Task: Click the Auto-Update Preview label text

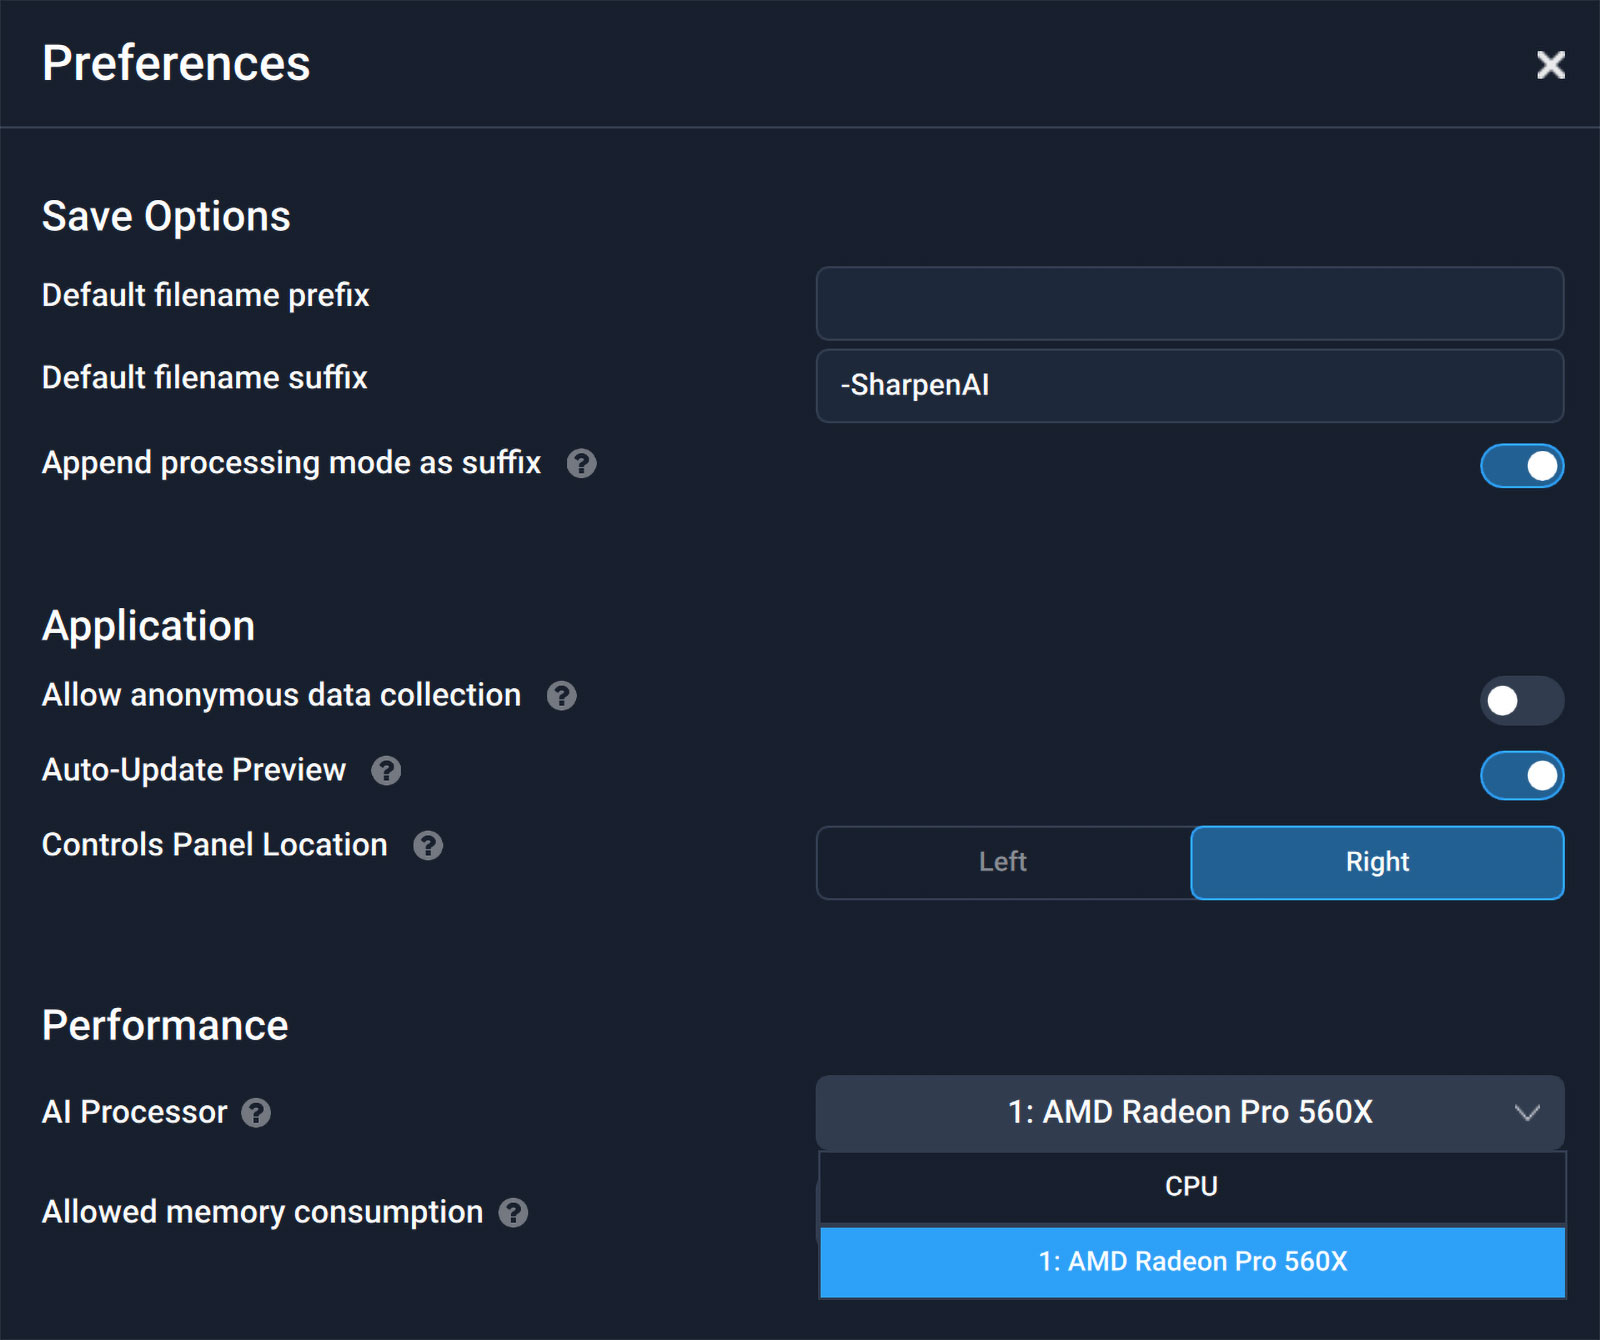Action: 194,770
